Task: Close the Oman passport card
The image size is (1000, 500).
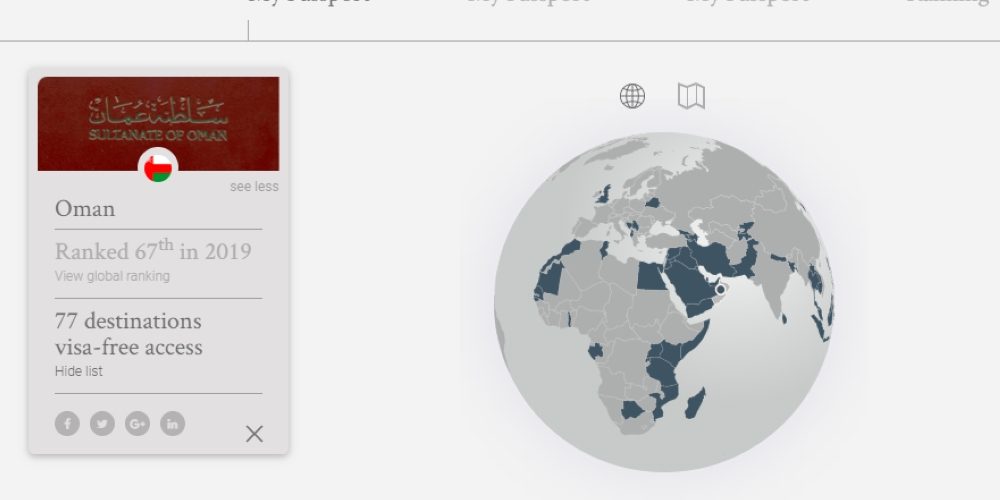Action: coord(254,434)
